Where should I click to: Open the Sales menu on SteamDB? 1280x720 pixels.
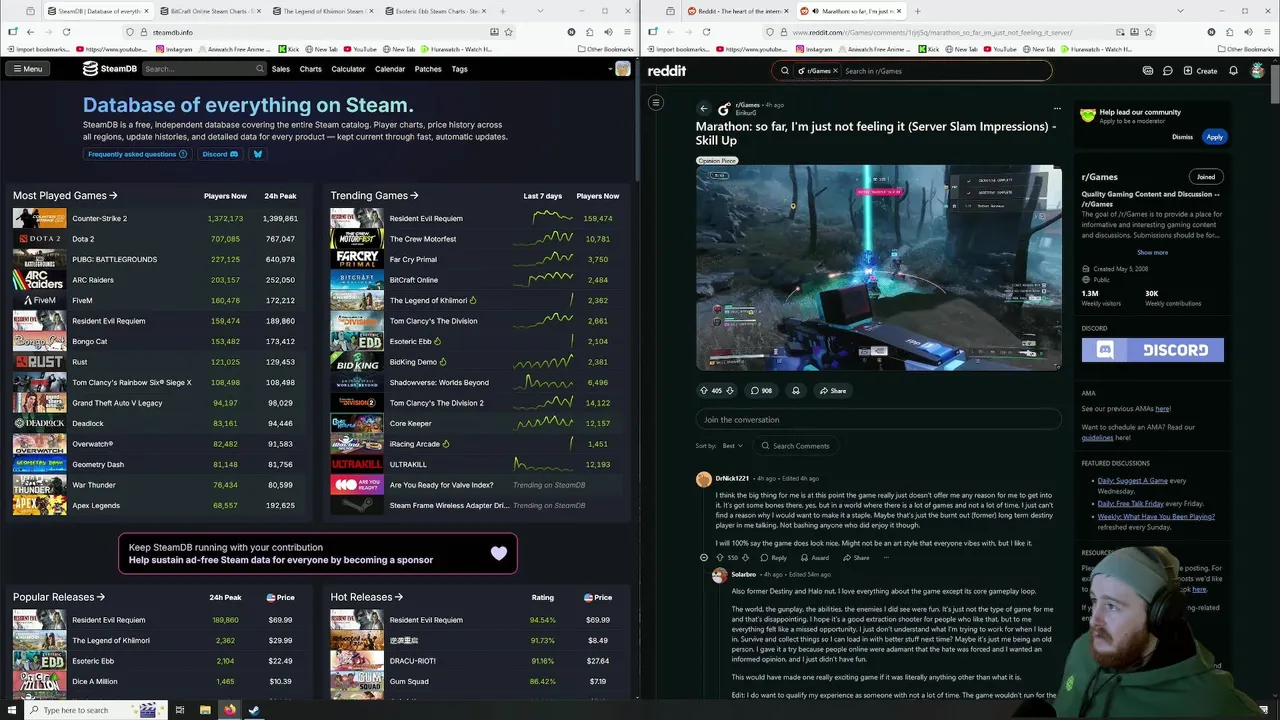[281, 69]
